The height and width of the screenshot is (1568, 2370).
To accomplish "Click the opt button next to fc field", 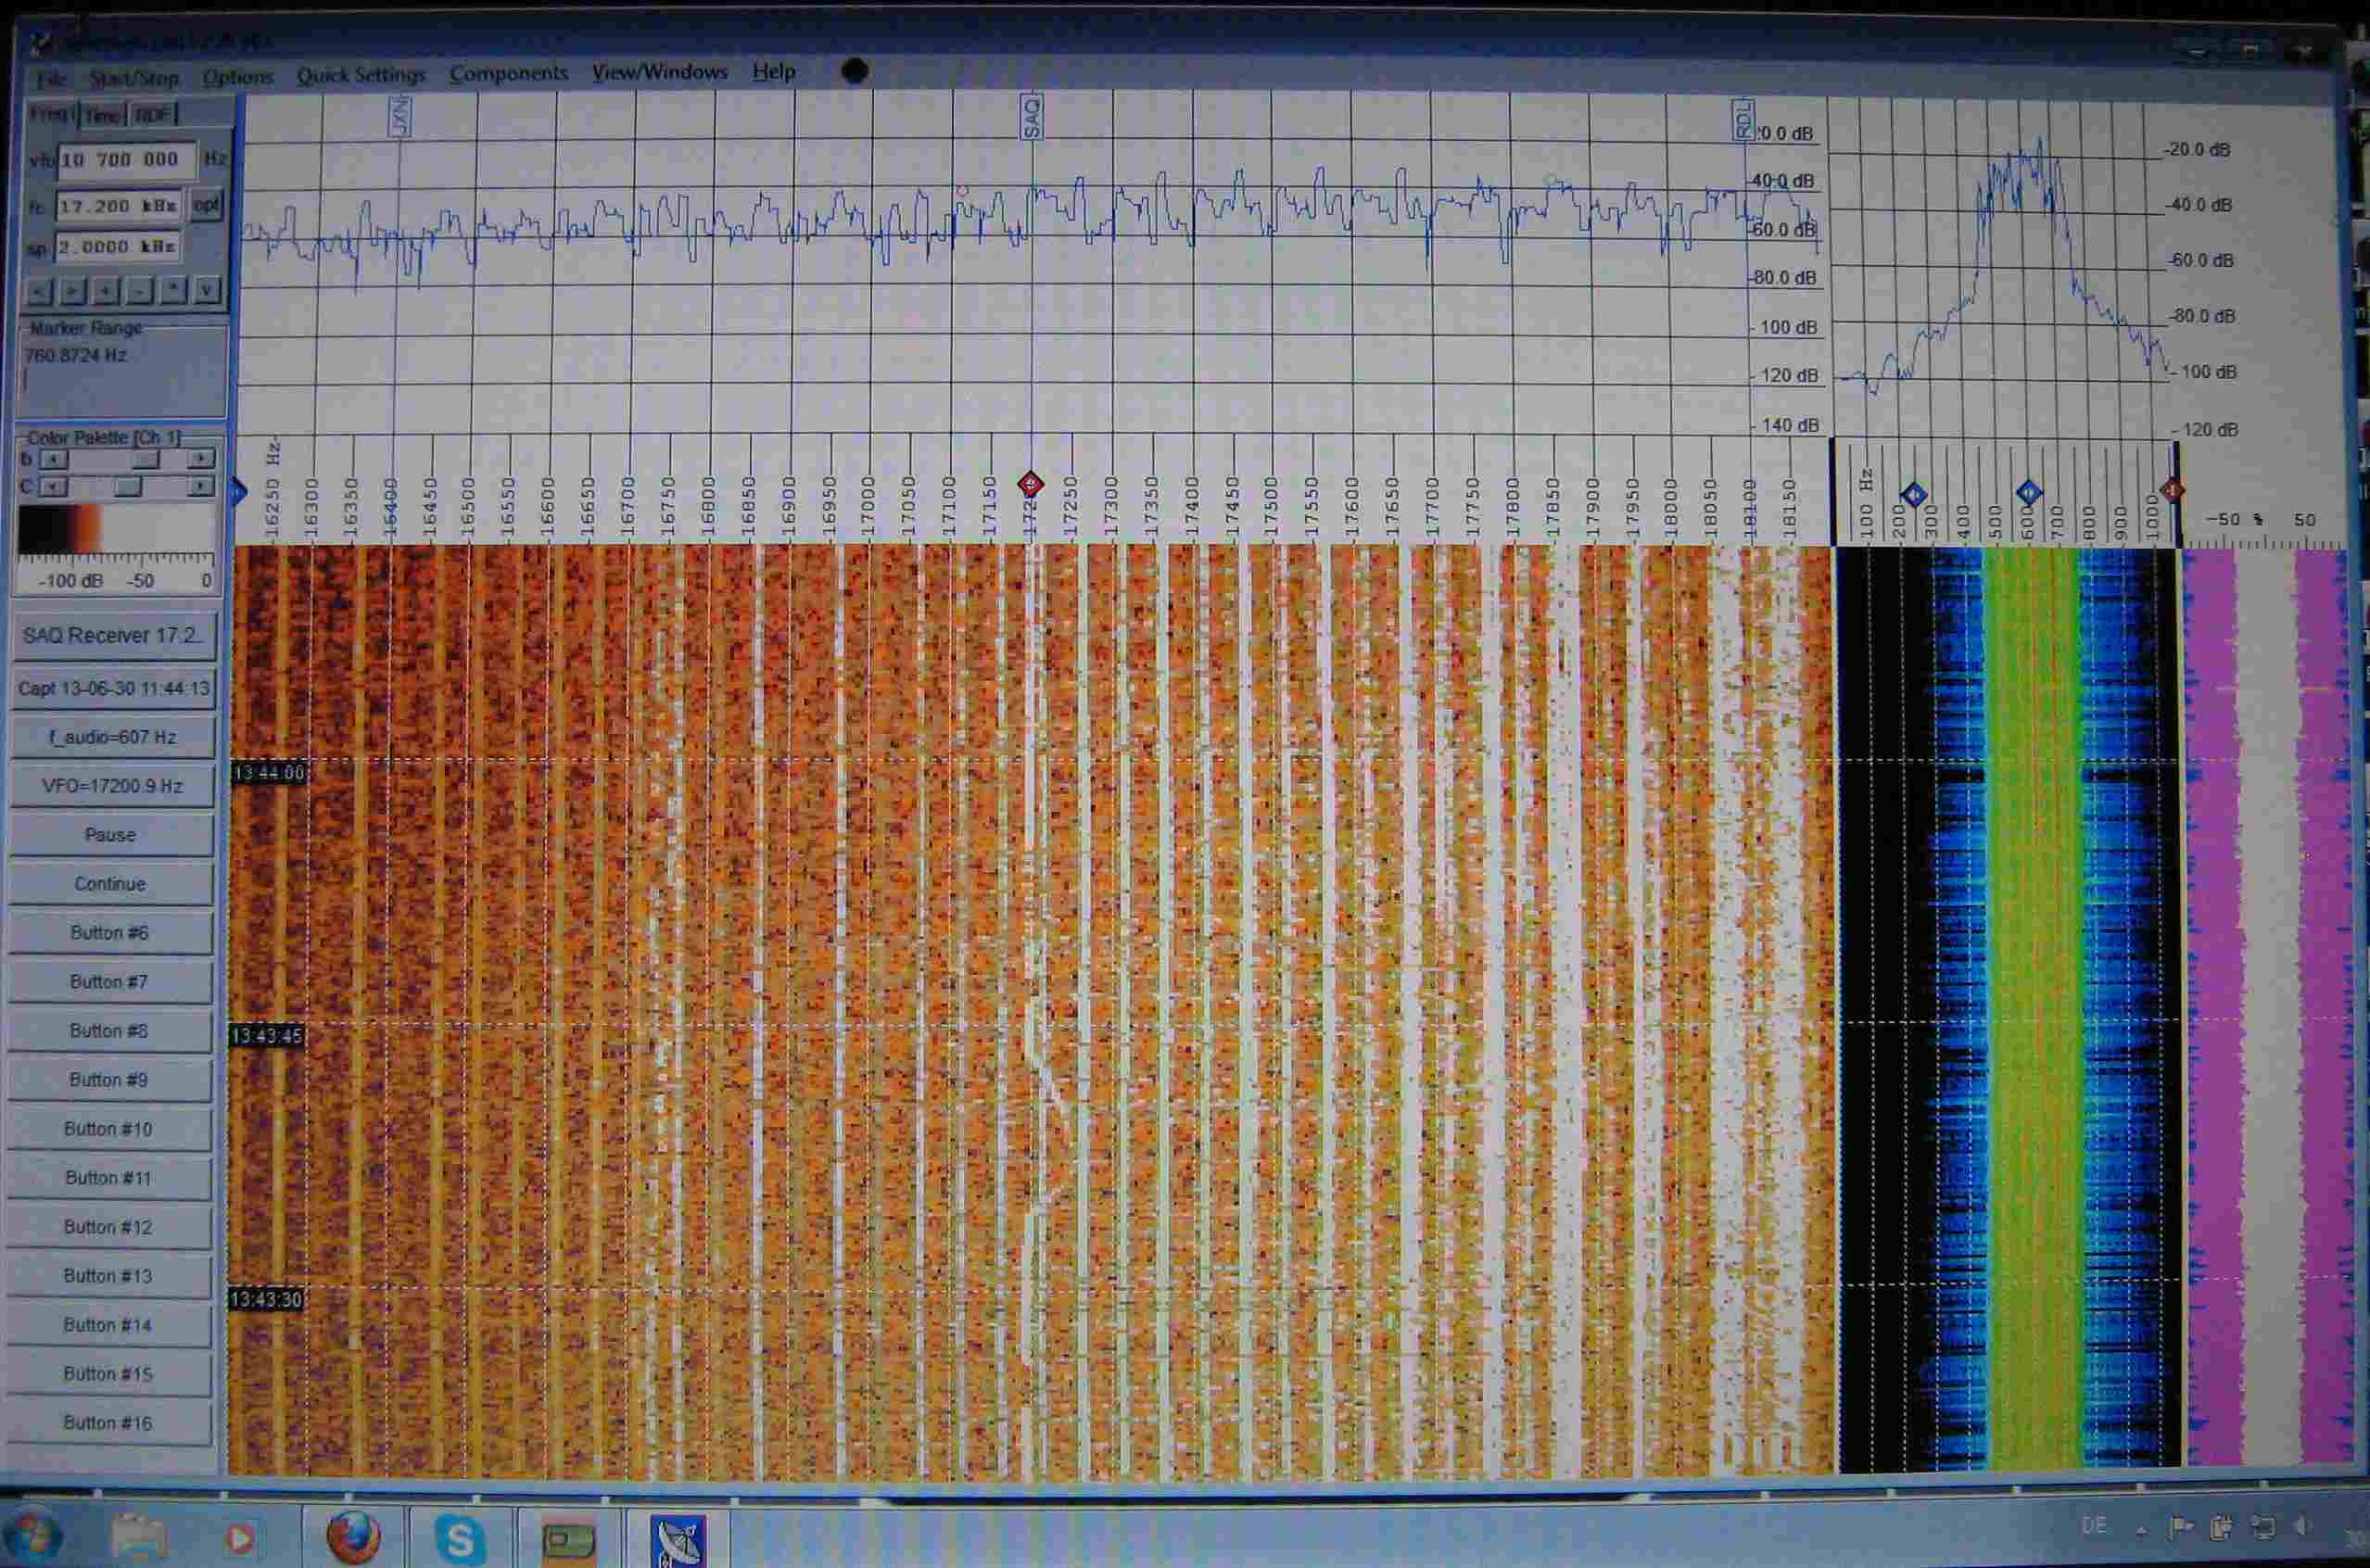I will click(206, 205).
